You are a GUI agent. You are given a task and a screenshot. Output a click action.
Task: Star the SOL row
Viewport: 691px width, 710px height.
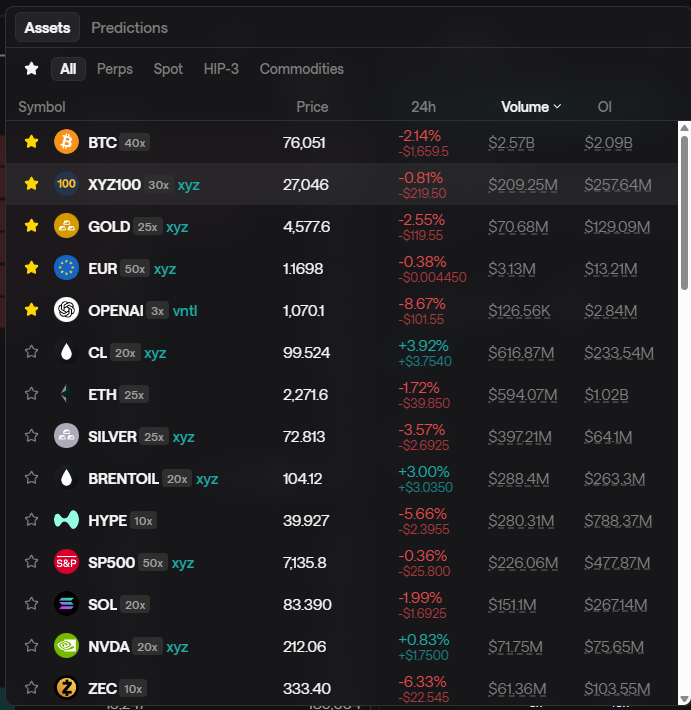pos(31,604)
